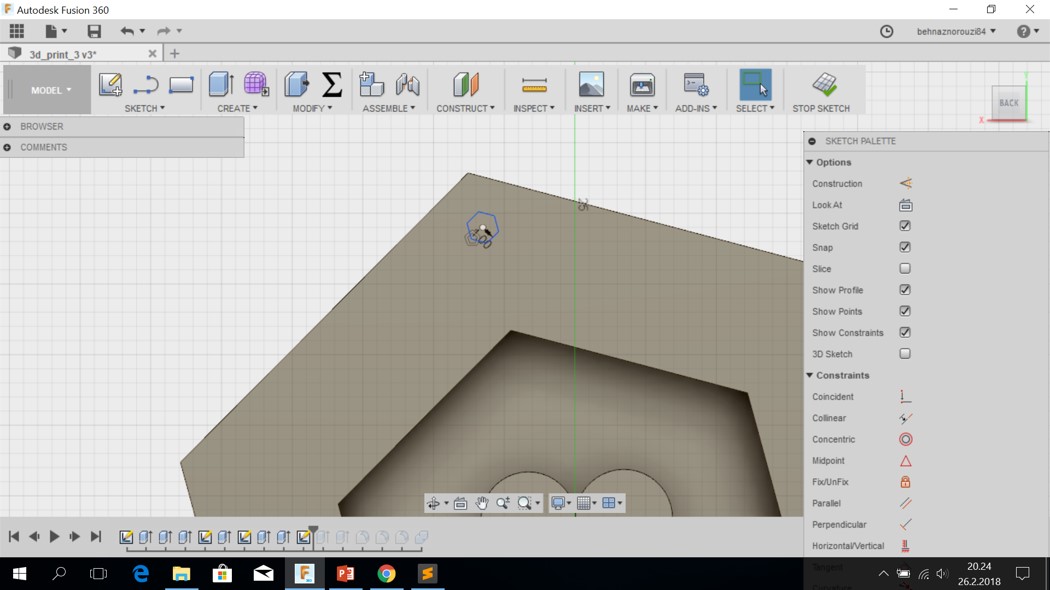This screenshot has height=590, width=1050.
Task: Apply the Perpendicular constraint
Action: (905, 524)
